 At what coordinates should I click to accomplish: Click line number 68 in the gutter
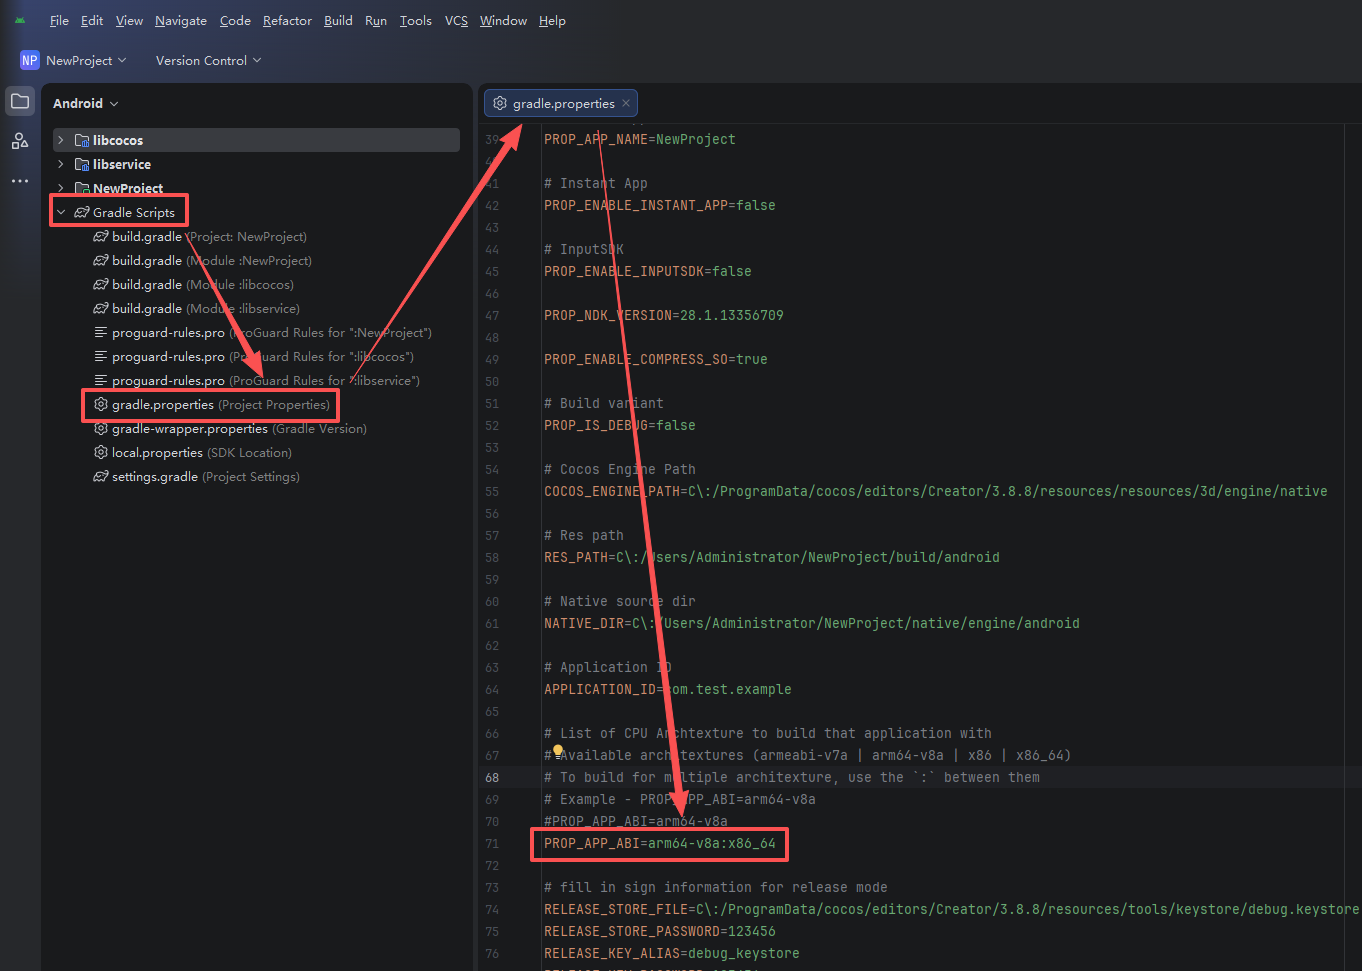coord(492,777)
